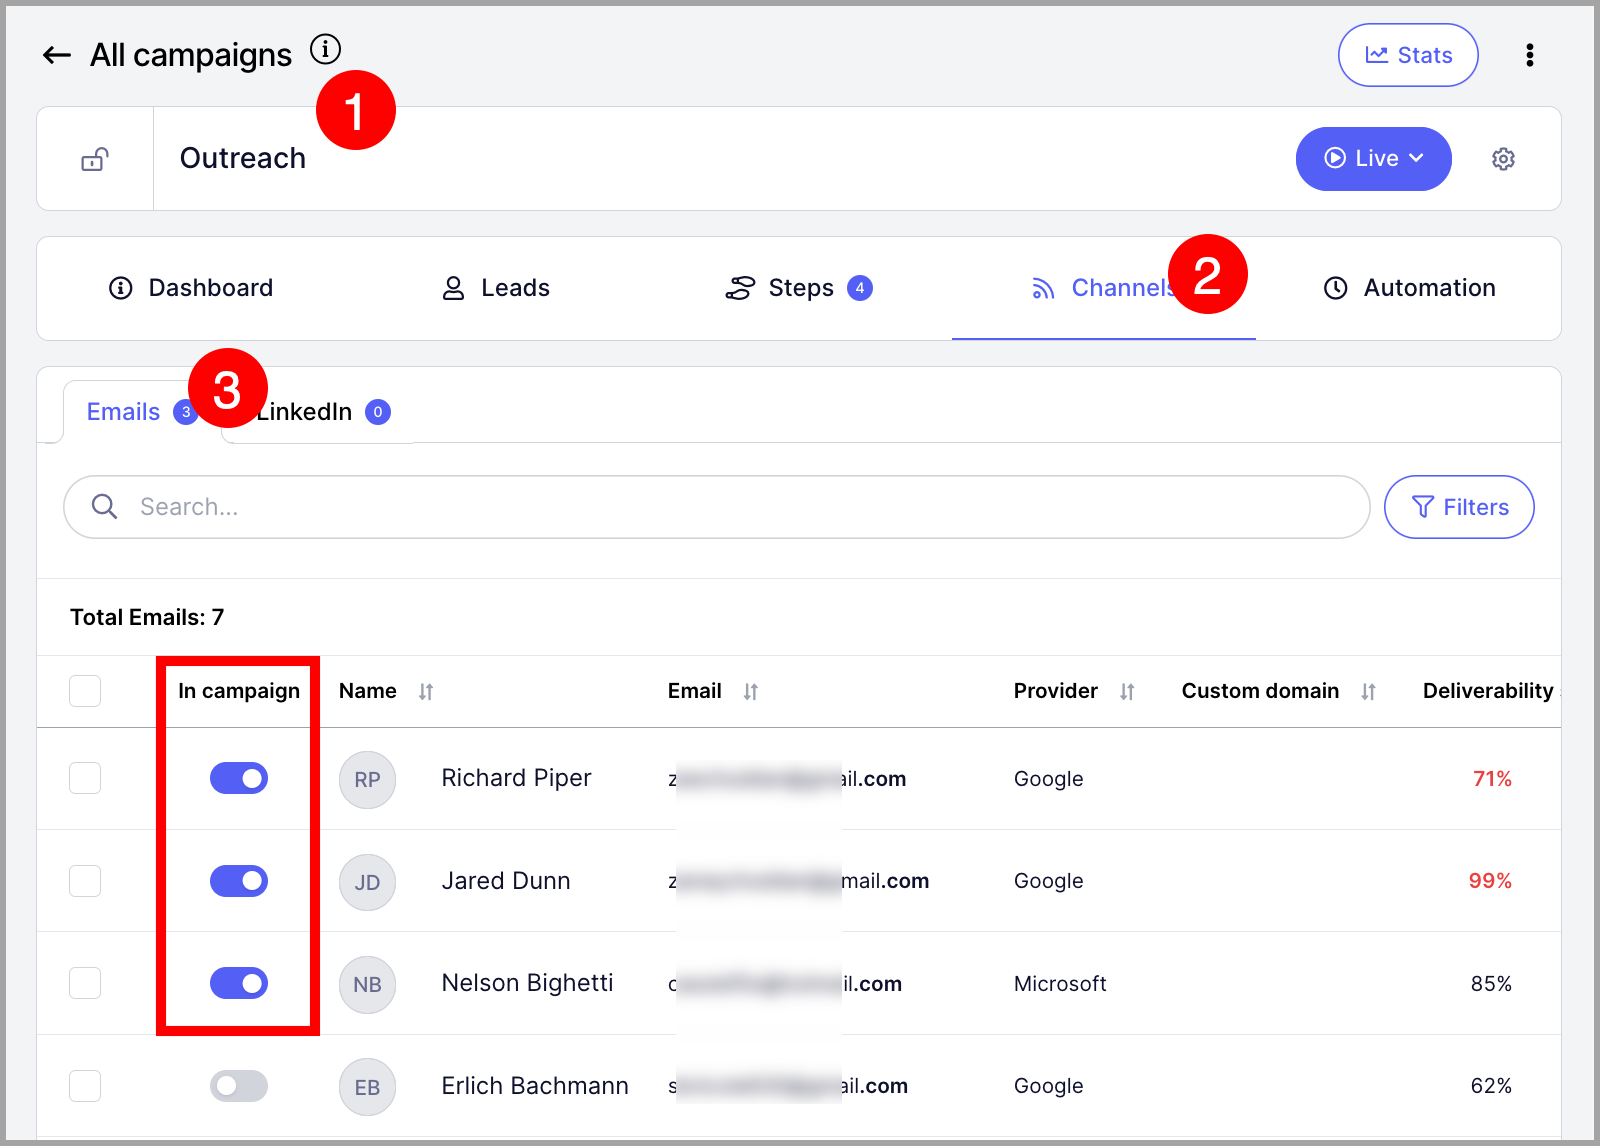
Task: Open the three-dot more options menu
Action: pyautogui.click(x=1529, y=55)
